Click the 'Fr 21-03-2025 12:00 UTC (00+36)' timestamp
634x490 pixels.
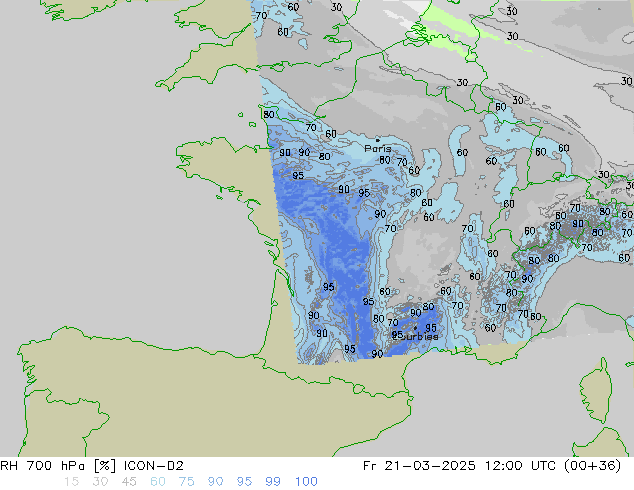(492, 466)
